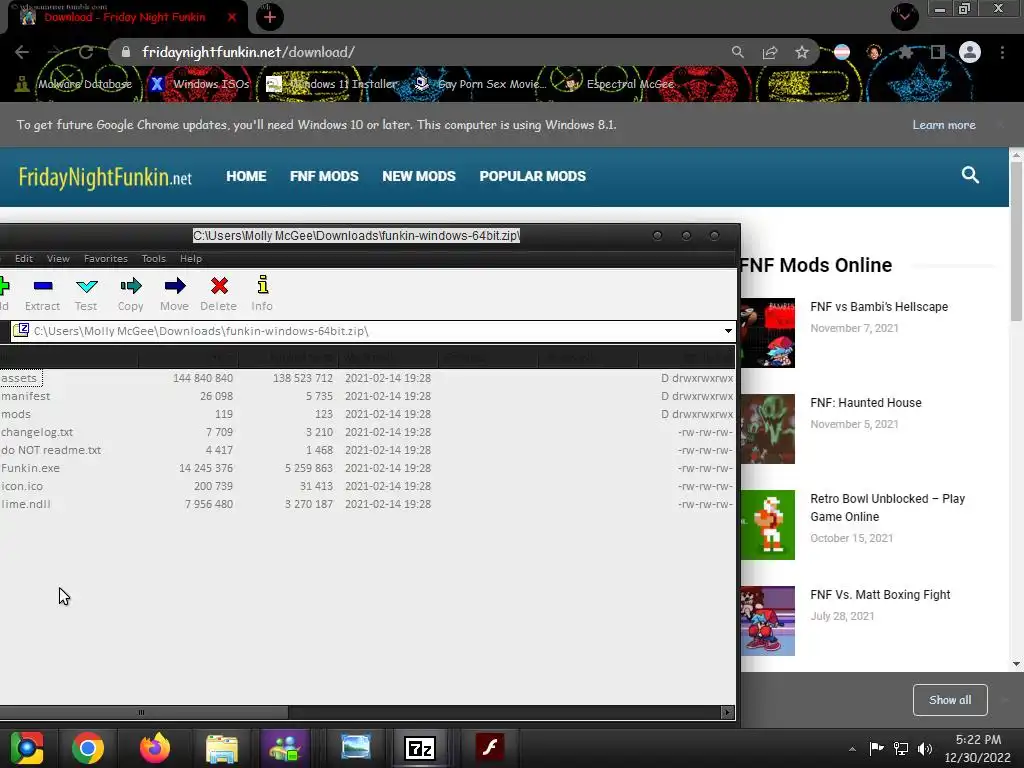This screenshot has height=768, width=1024.
Task: Click the page vertical scrollbar thumb
Action: click(x=1016, y=242)
